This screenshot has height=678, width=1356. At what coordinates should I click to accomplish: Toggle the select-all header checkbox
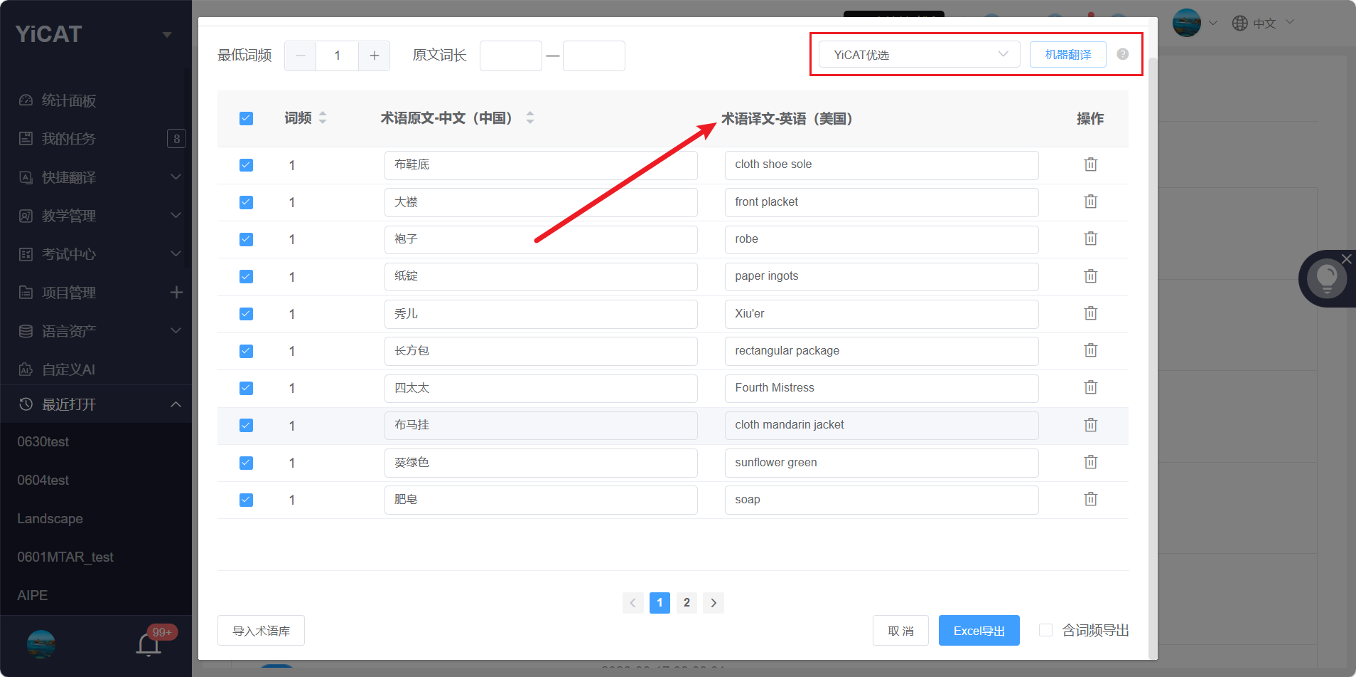[x=246, y=118]
